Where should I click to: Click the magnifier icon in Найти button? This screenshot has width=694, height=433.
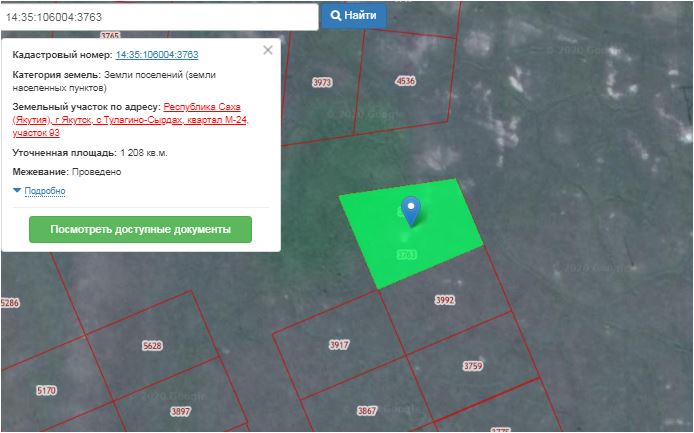point(335,17)
